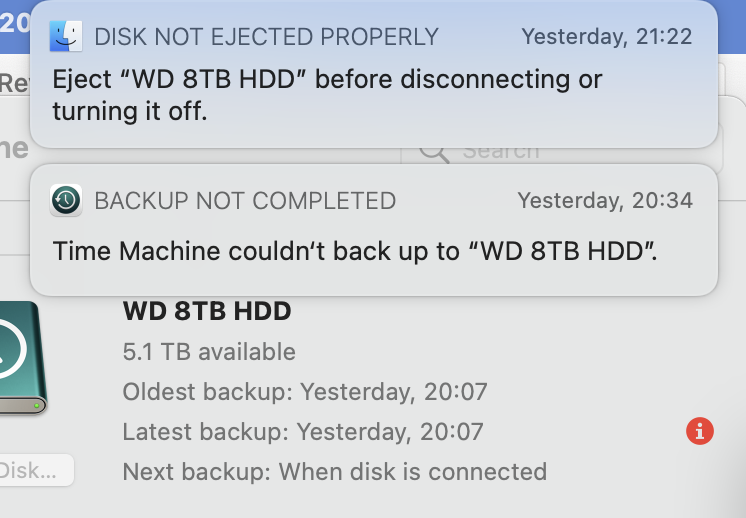
Task: Click the Oldest backup date line
Action: click(304, 391)
